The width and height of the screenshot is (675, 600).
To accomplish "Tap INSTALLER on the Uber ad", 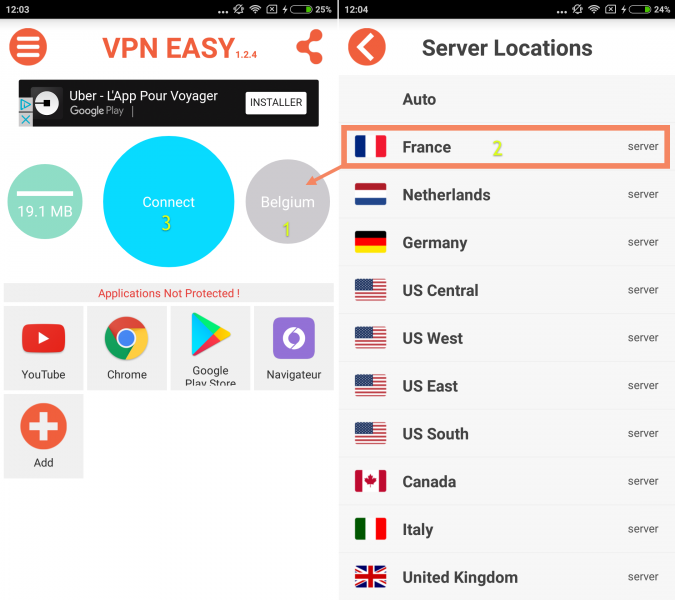I will pyautogui.click(x=276, y=103).
